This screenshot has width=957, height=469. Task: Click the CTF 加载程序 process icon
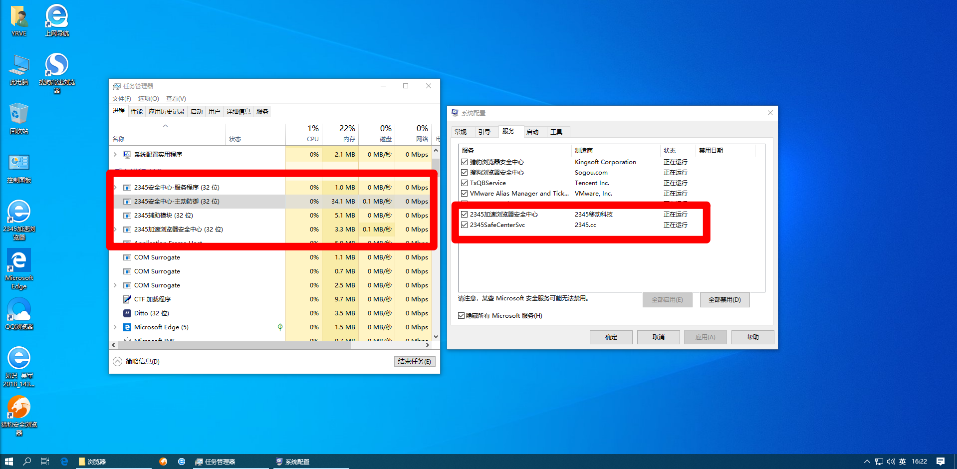[x=127, y=299]
